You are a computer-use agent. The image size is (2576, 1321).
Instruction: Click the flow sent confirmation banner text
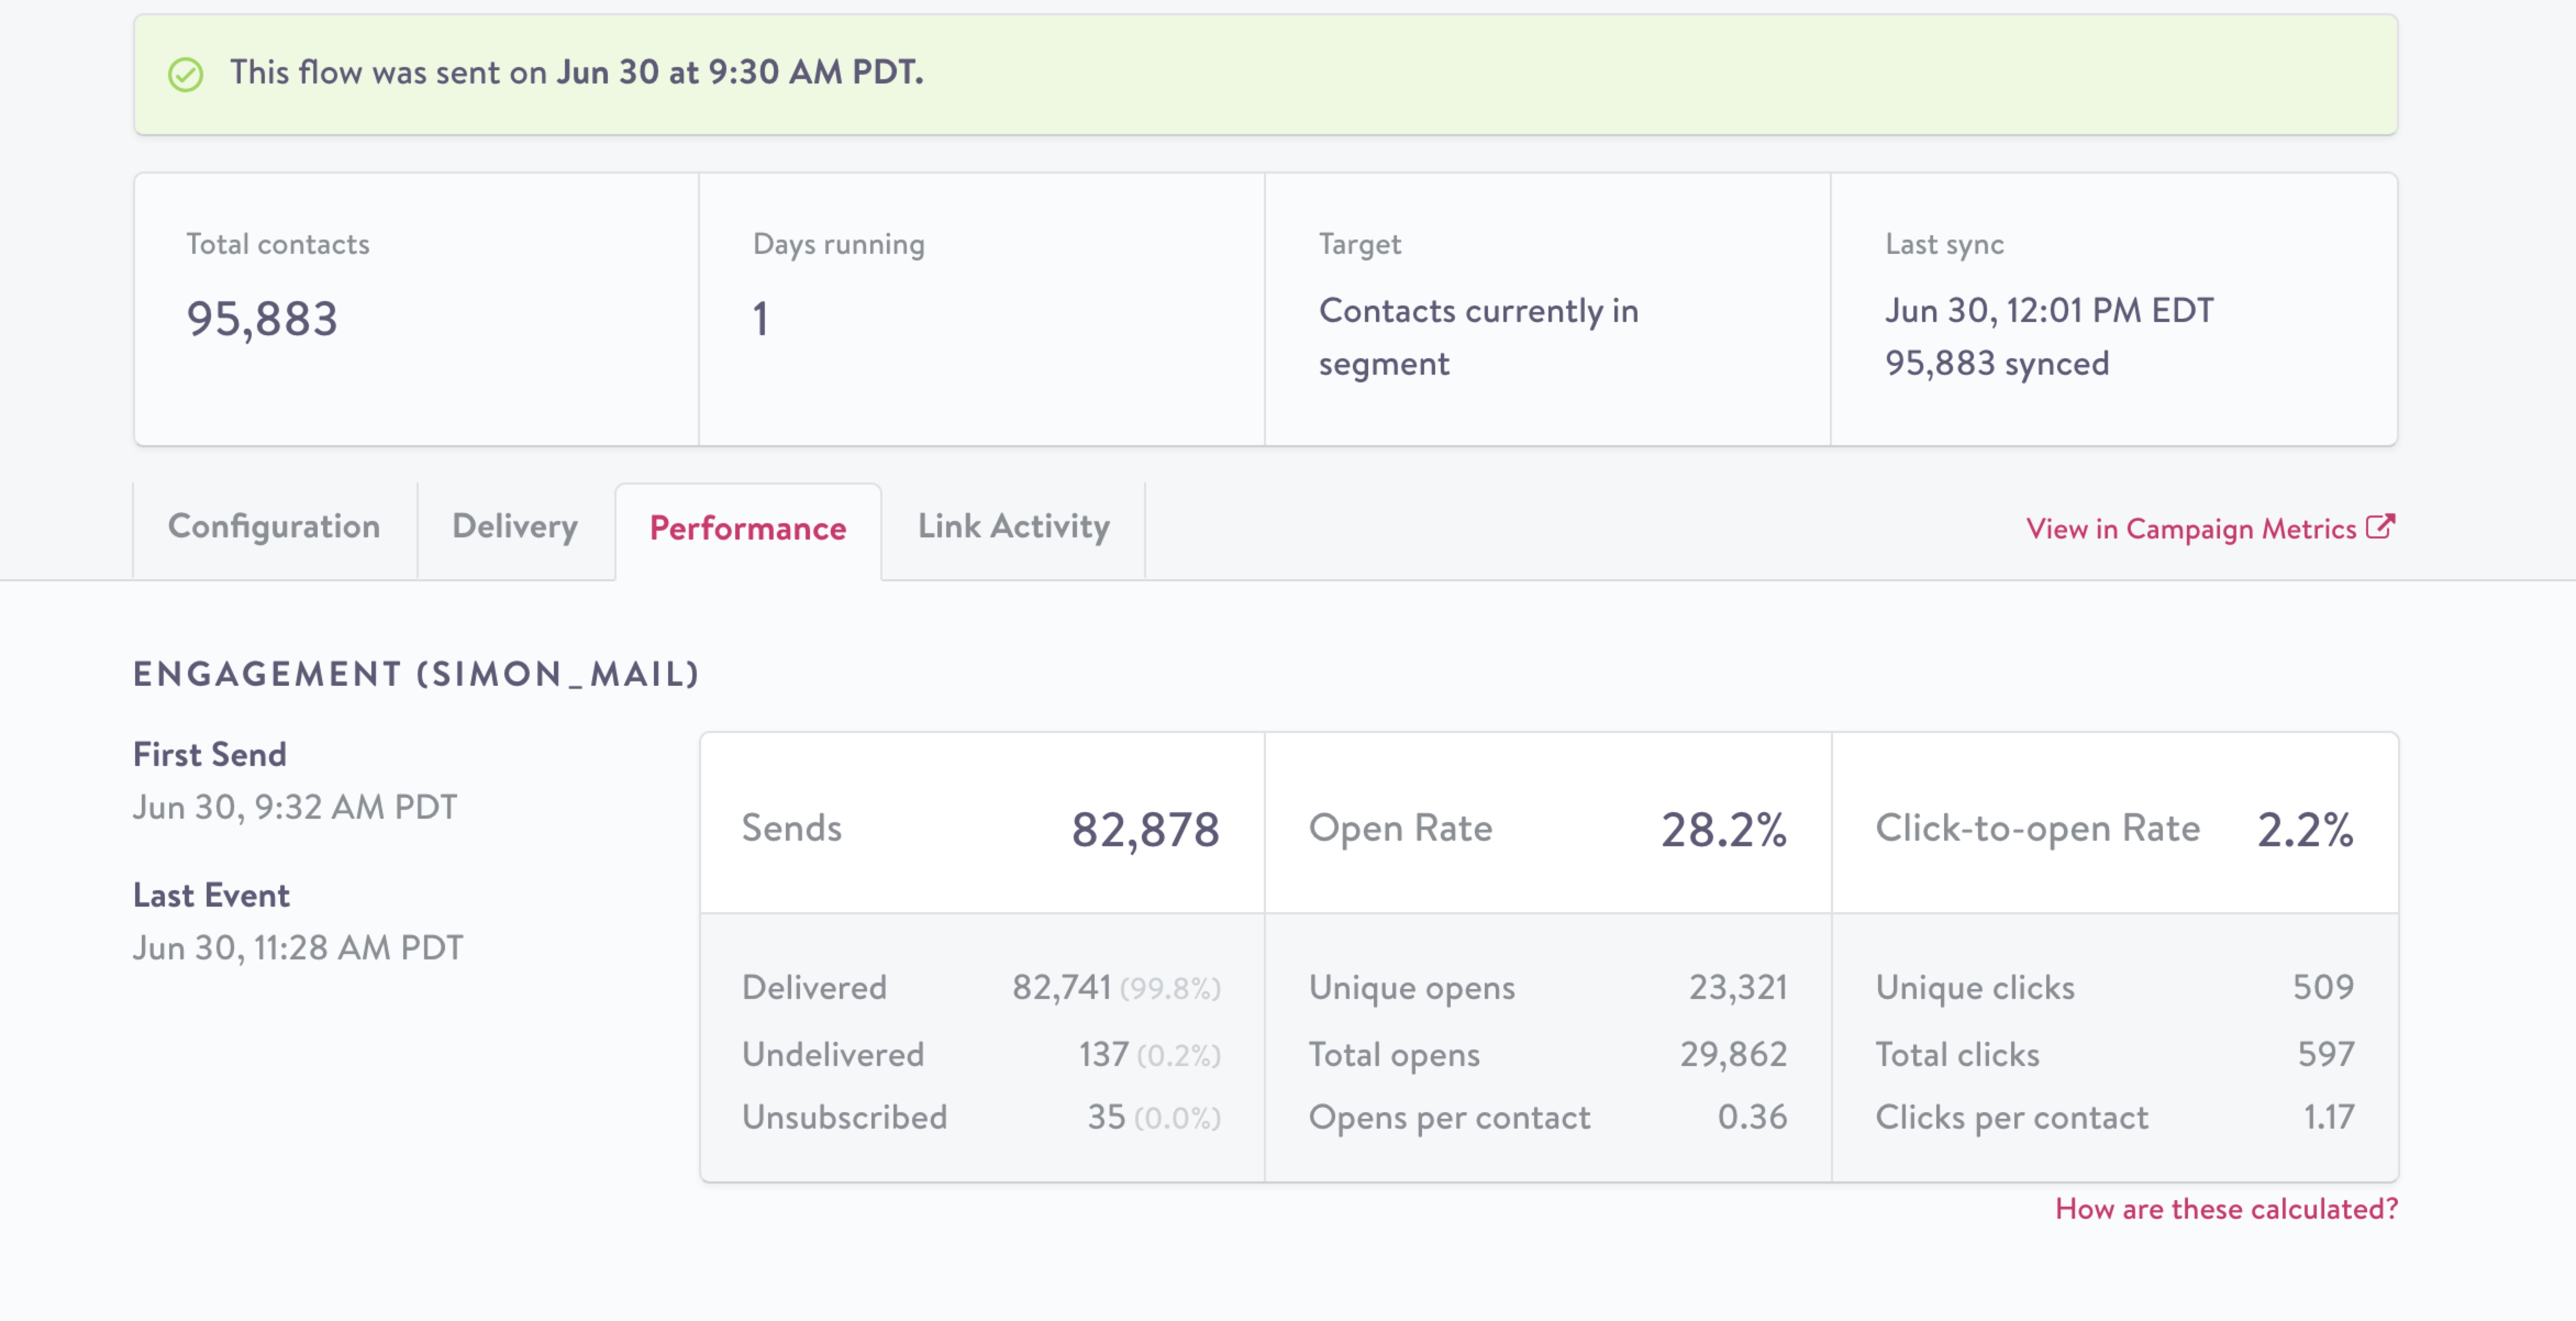(x=576, y=73)
